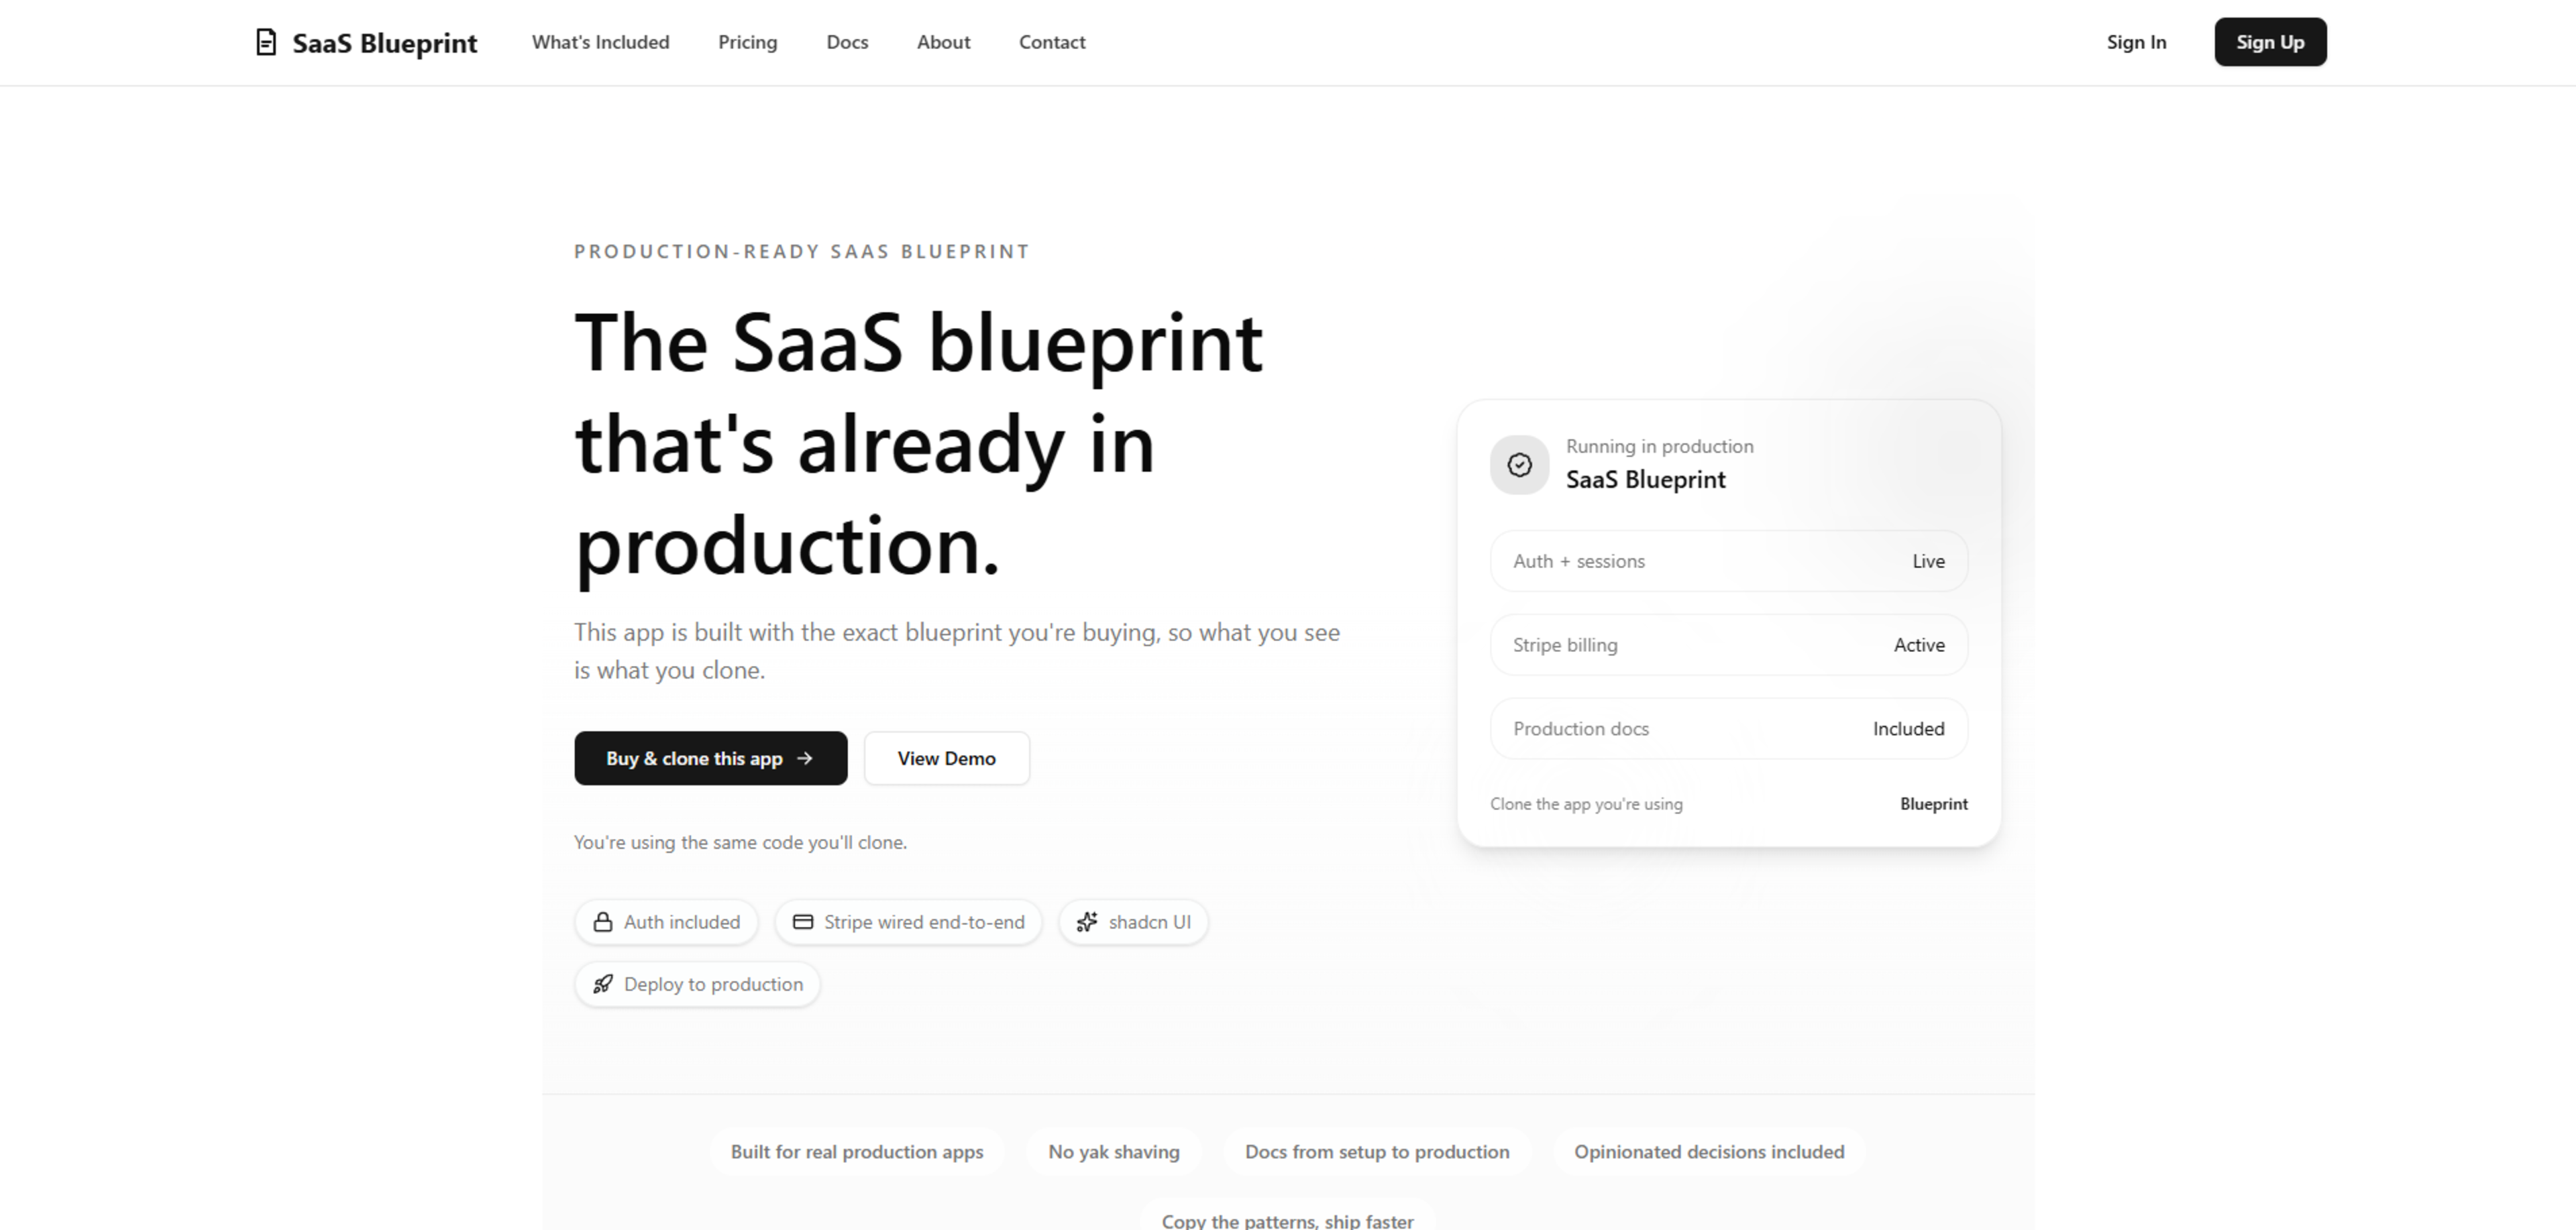The width and height of the screenshot is (2576, 1230).
Task: Click the Production docs row label
Action: (x=1581, y=729)
